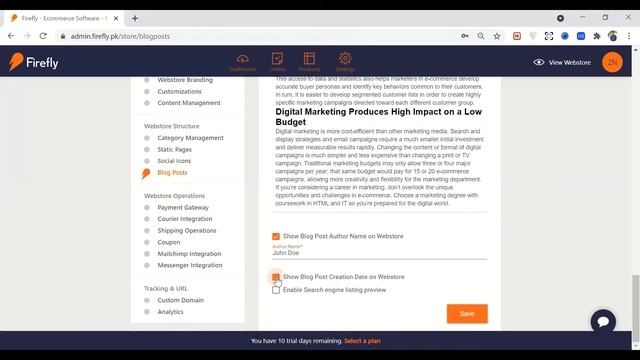Click the recording indicator icon in title bar
The height and width of the screenshot is (360, 640).
560,18
